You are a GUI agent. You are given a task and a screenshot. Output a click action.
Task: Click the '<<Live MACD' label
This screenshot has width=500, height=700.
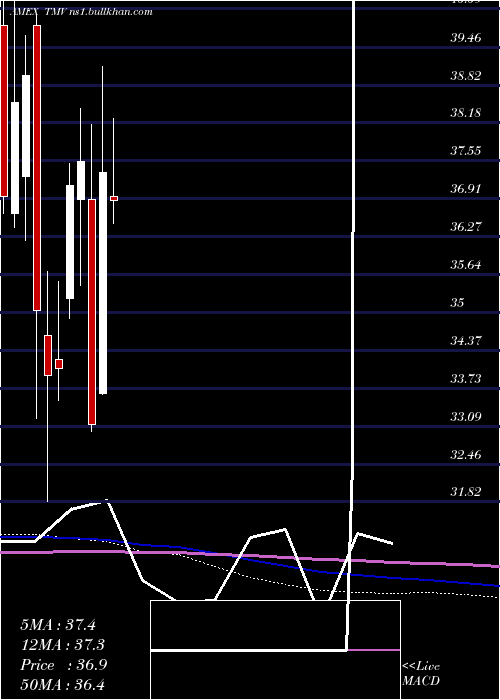coord(421,674)
